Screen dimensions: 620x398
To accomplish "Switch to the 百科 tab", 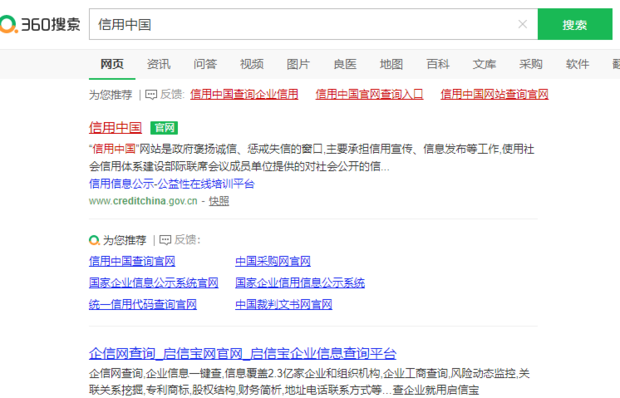I will click(438, 64).
